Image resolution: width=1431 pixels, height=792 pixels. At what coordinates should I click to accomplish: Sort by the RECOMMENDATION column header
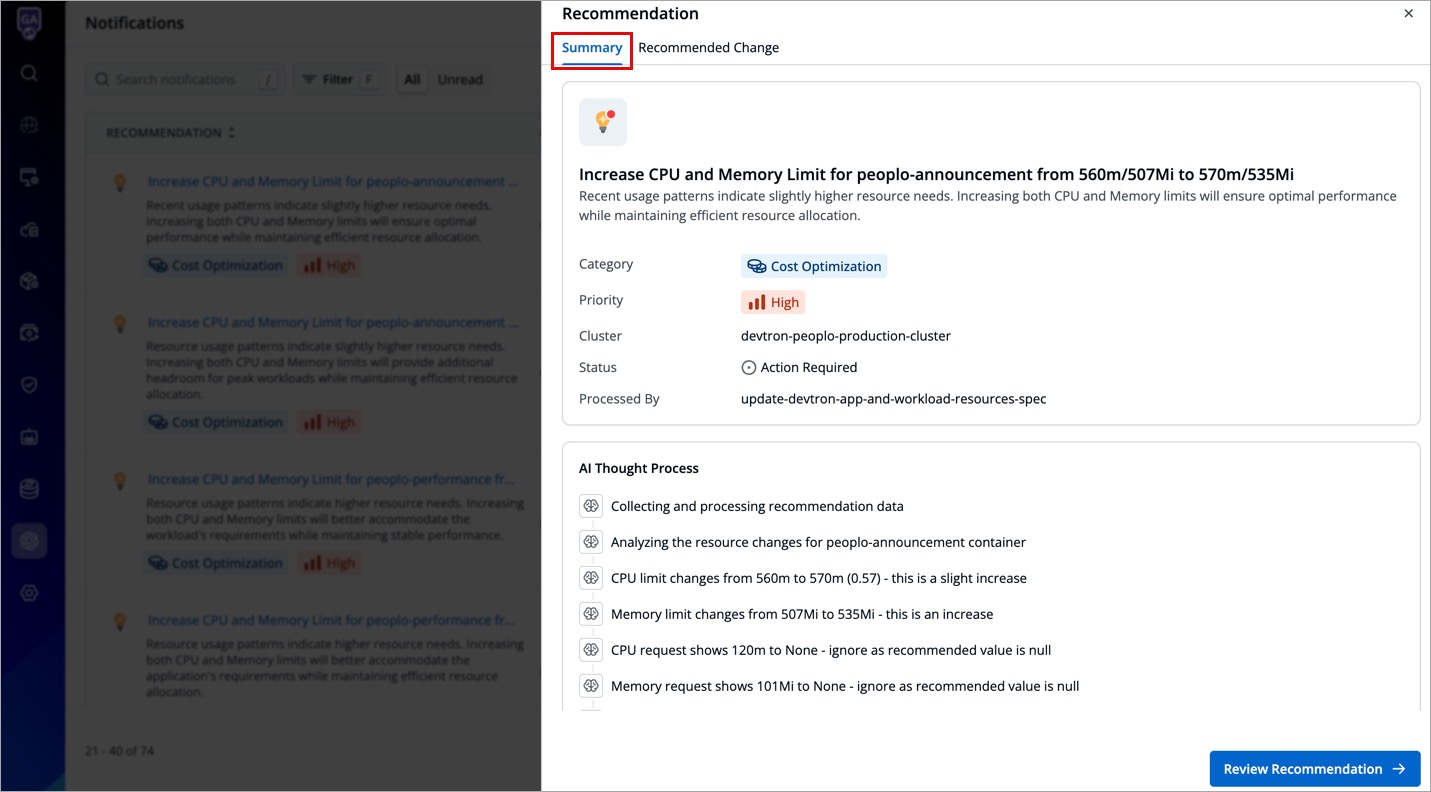[x=170, y=133]
